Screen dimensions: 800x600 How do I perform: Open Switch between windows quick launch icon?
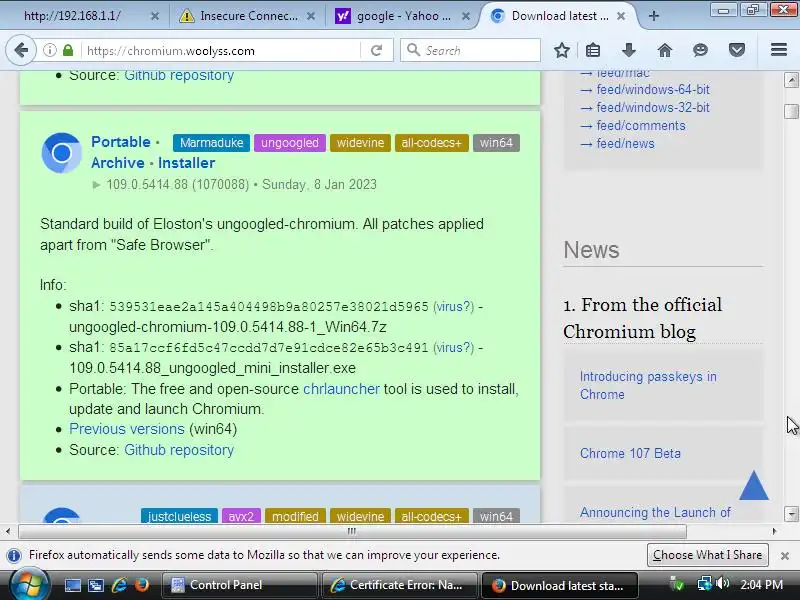pos(95,585)
